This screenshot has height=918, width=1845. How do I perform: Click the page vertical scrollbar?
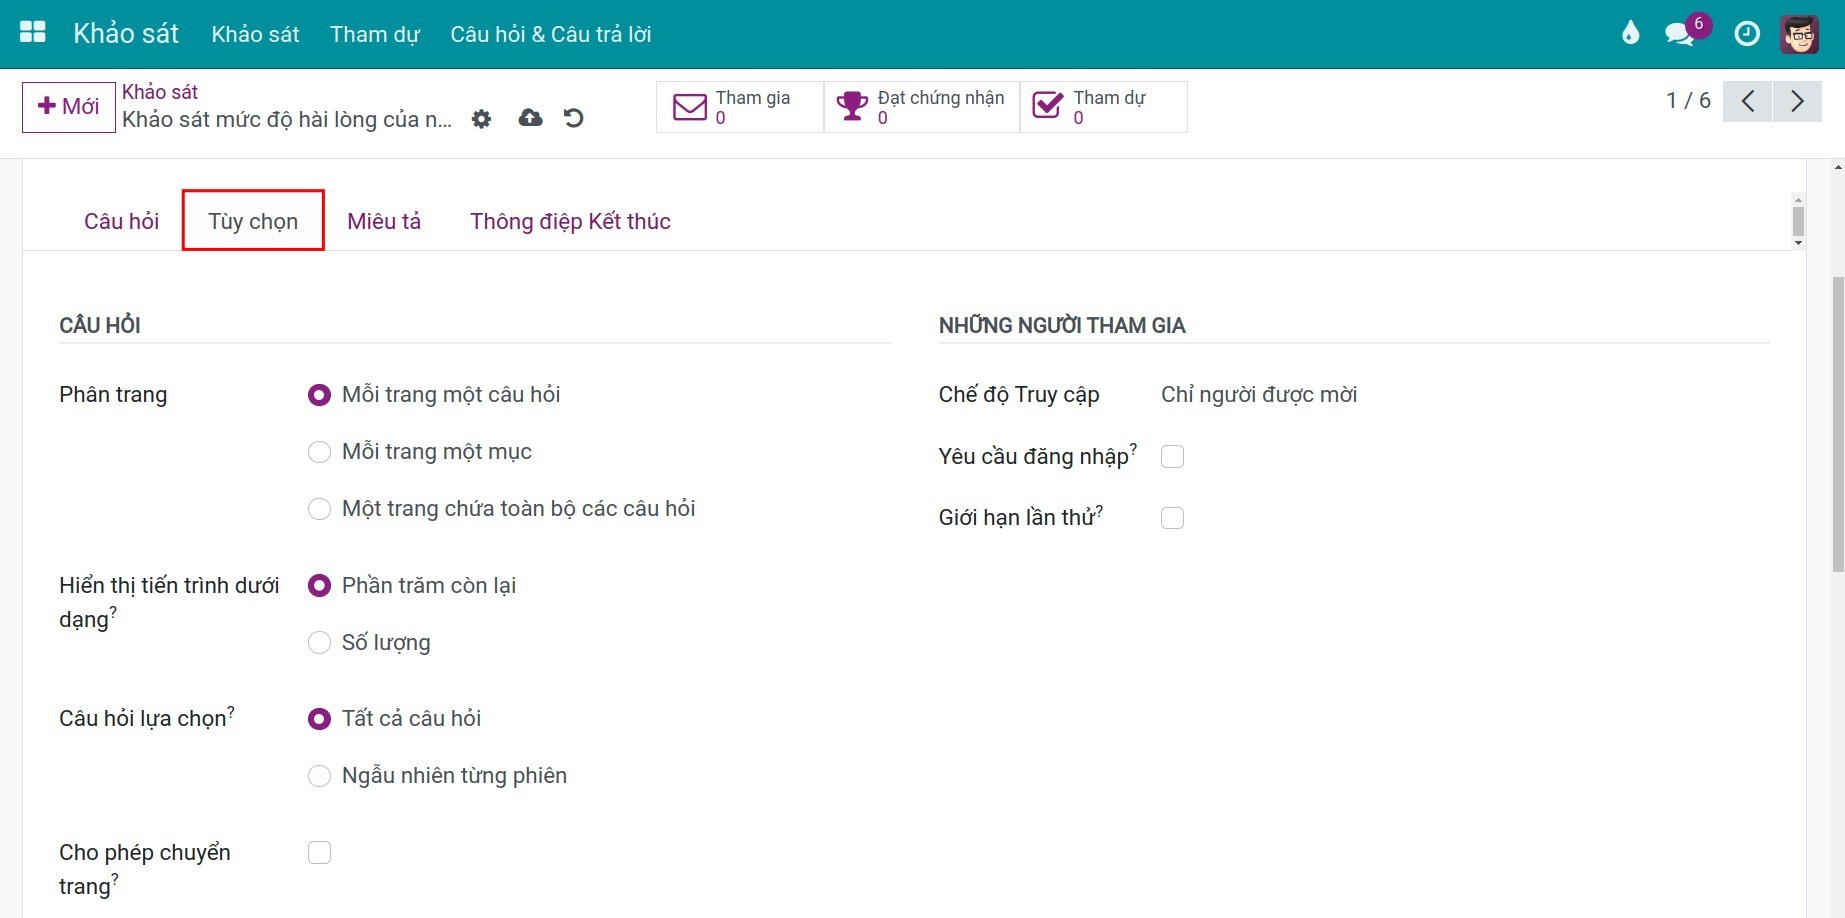point(1838,425)
